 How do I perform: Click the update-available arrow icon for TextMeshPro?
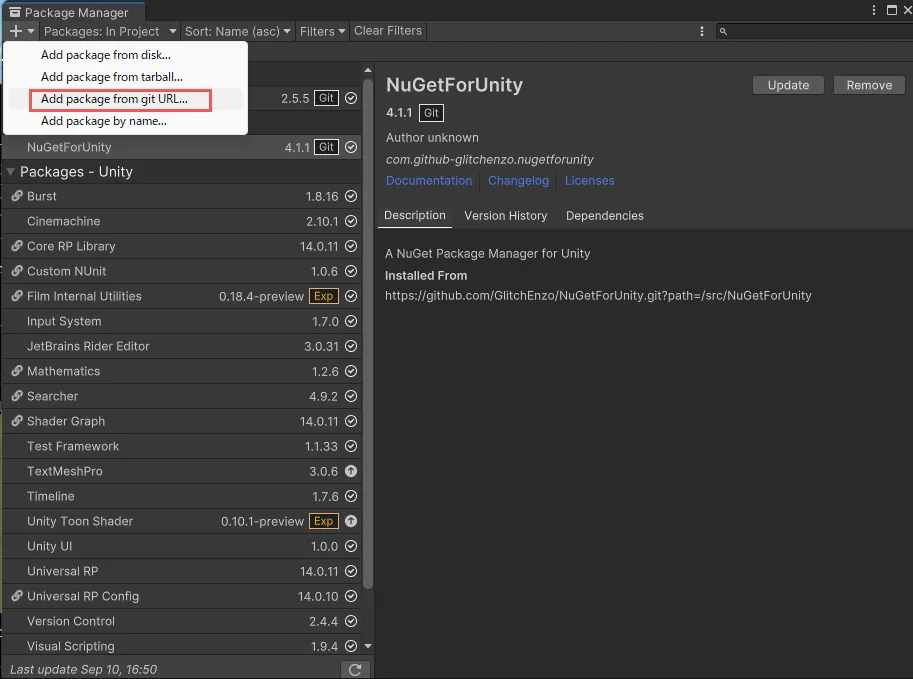[x=351, y=471]
